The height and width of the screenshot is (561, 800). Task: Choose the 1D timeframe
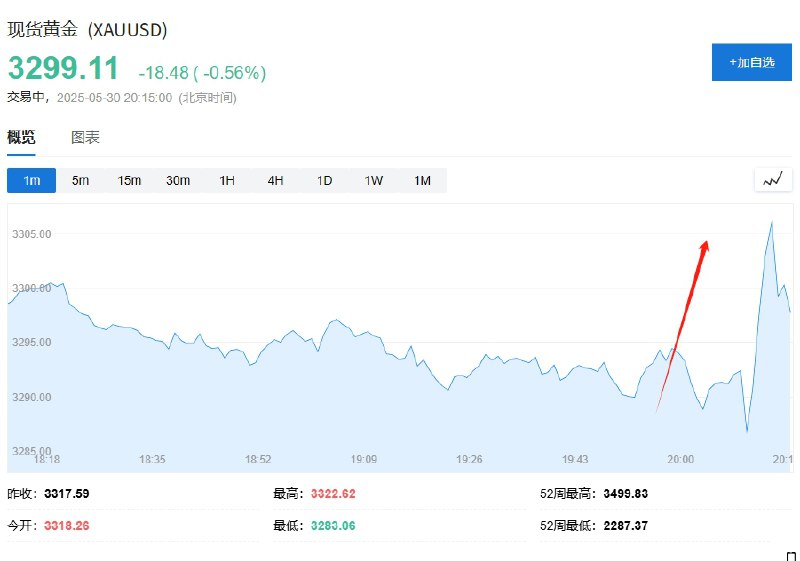(324, 181)
